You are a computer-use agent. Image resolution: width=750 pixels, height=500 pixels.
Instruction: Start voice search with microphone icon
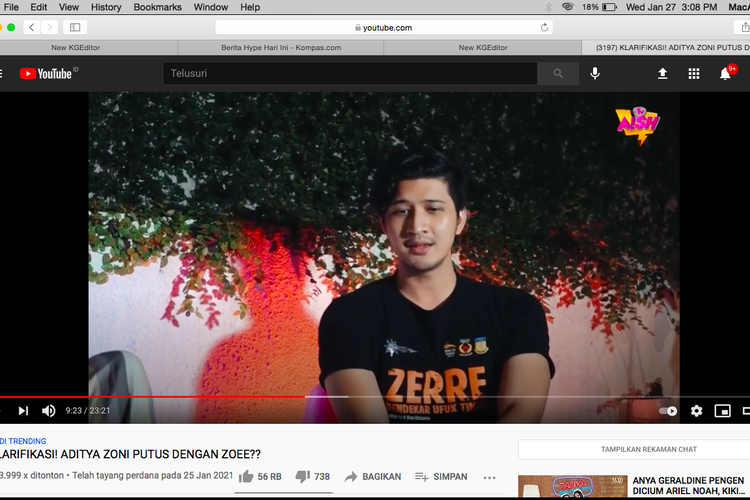pos(595,73)
